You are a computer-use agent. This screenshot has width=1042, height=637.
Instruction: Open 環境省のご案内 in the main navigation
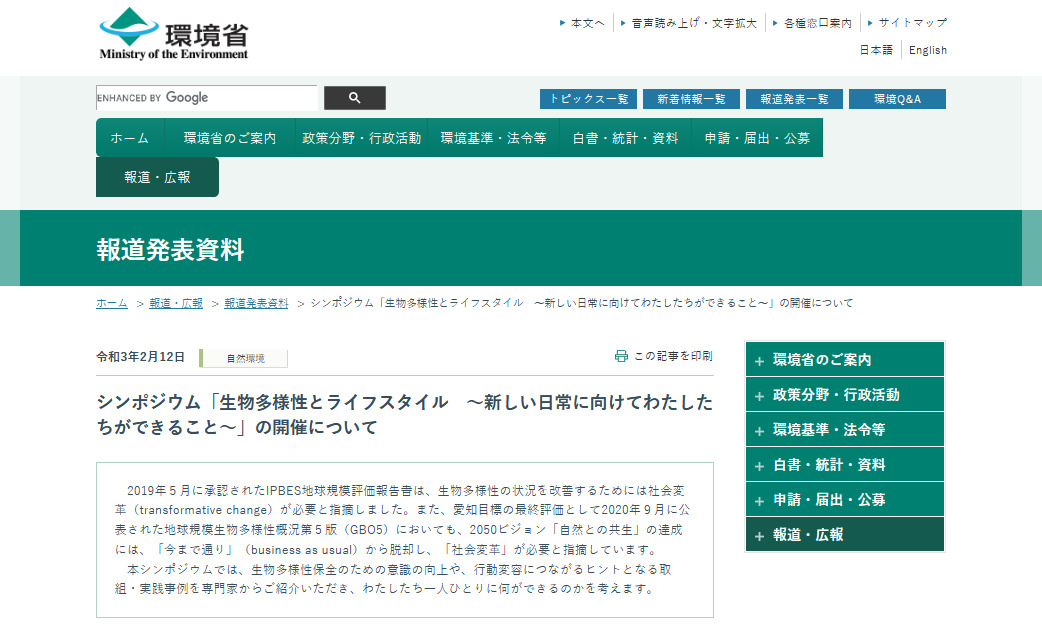point(229,138)
